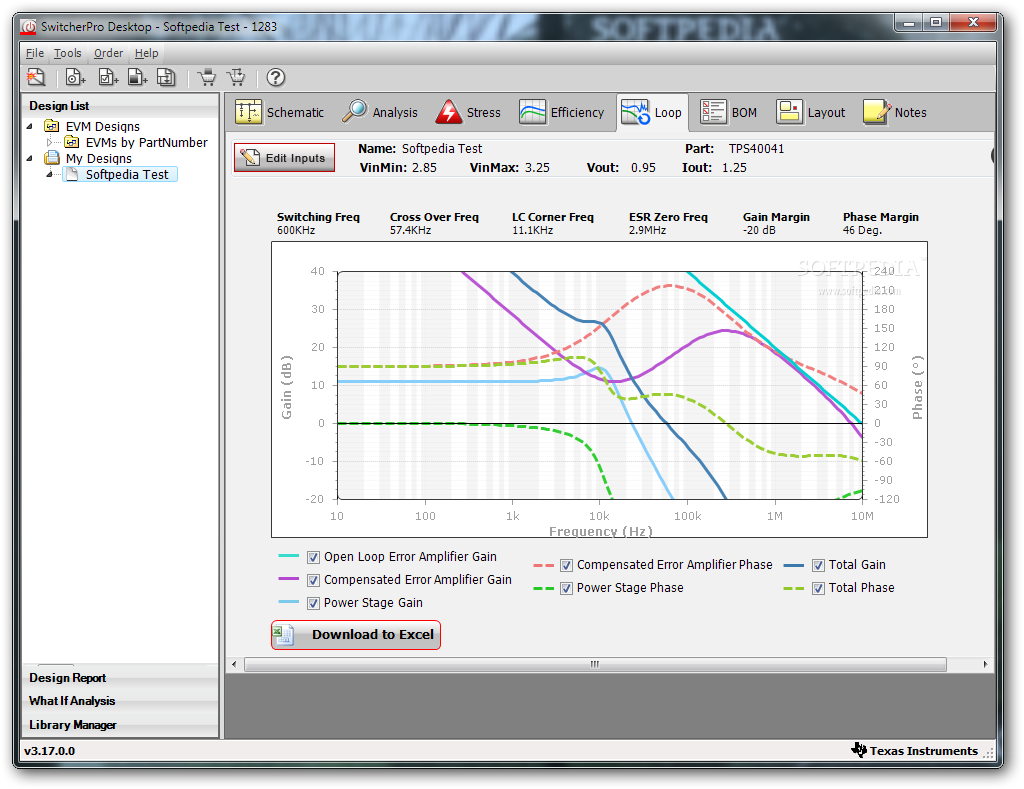Viewport: 1024px width, 789px height.
Task: Select the Softpedia Test design label
Action: (127, 174)
